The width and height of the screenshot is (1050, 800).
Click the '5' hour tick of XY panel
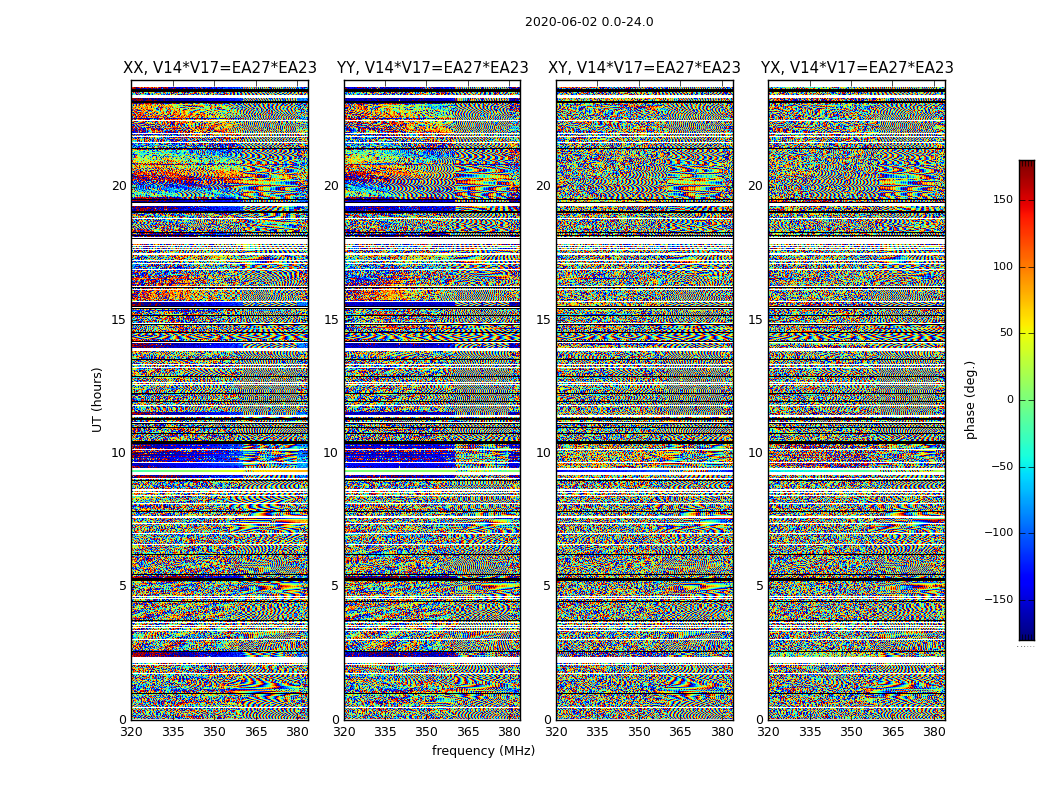point(548,586)
